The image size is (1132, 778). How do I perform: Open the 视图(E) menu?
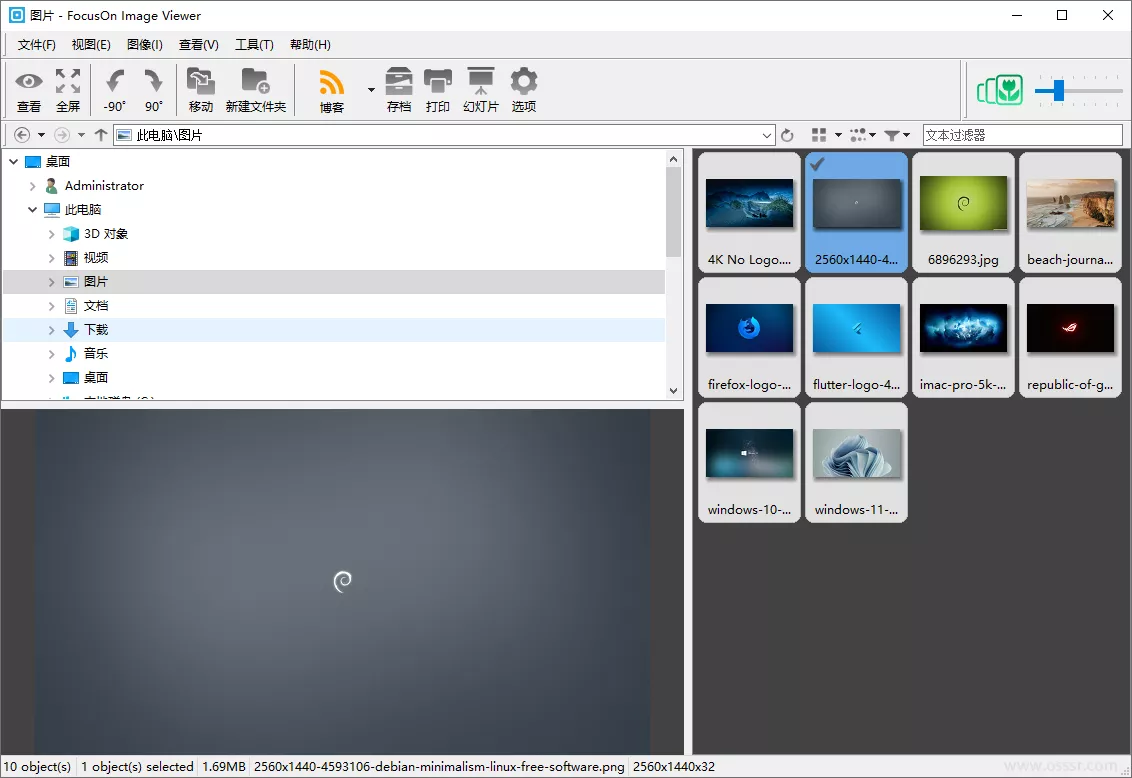tap(91, 45)
